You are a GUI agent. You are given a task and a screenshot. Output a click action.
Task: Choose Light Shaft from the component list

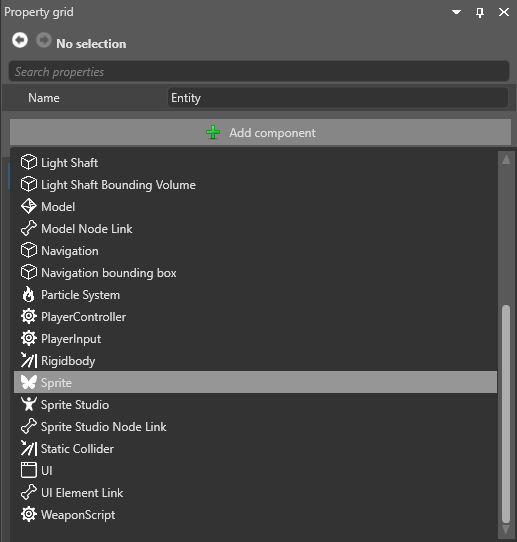point(255,162)
